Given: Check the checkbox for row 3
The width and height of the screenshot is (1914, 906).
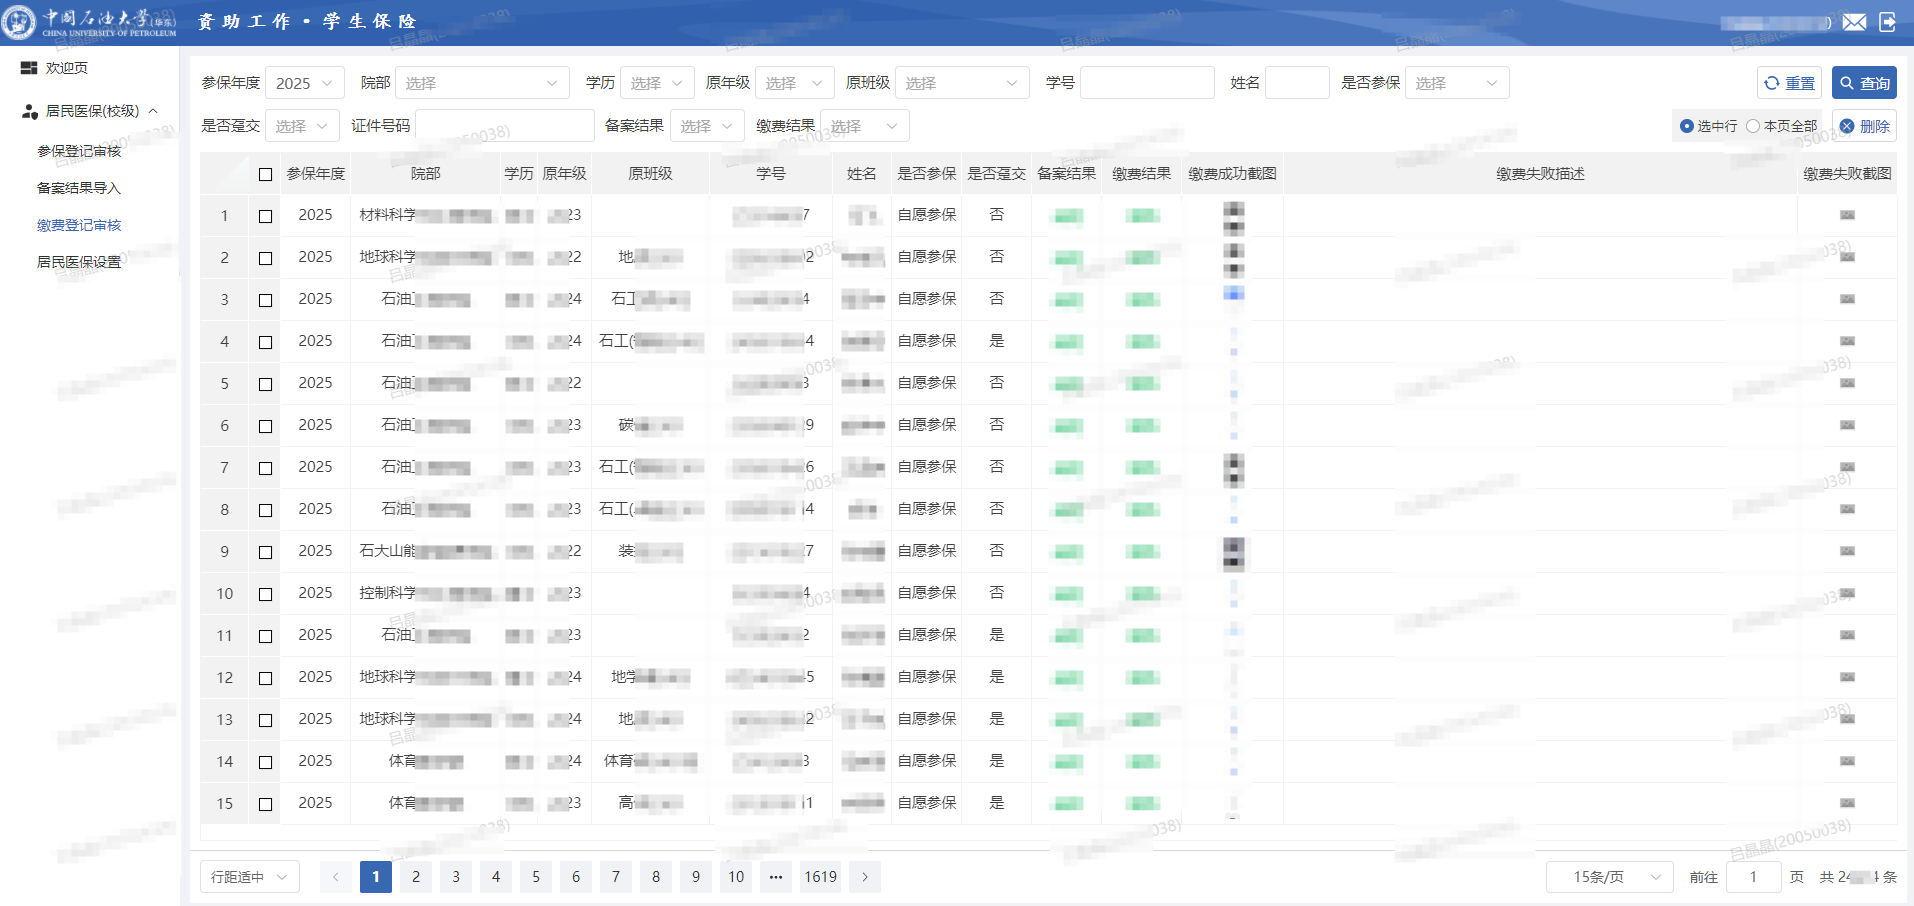Looking at the screenshot, I should [x=265, y=300].
